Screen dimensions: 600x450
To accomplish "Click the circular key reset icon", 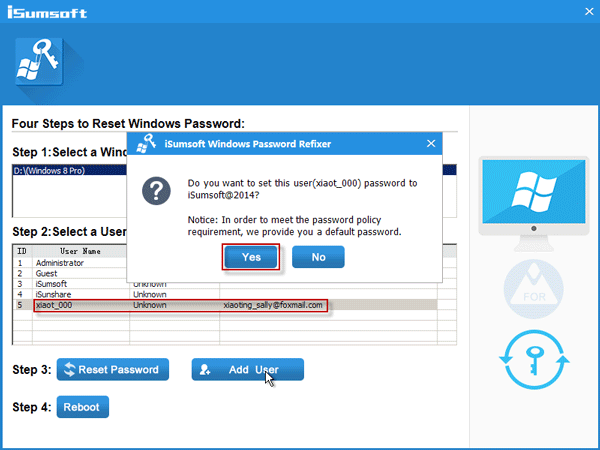I will (x=534, y=360).
